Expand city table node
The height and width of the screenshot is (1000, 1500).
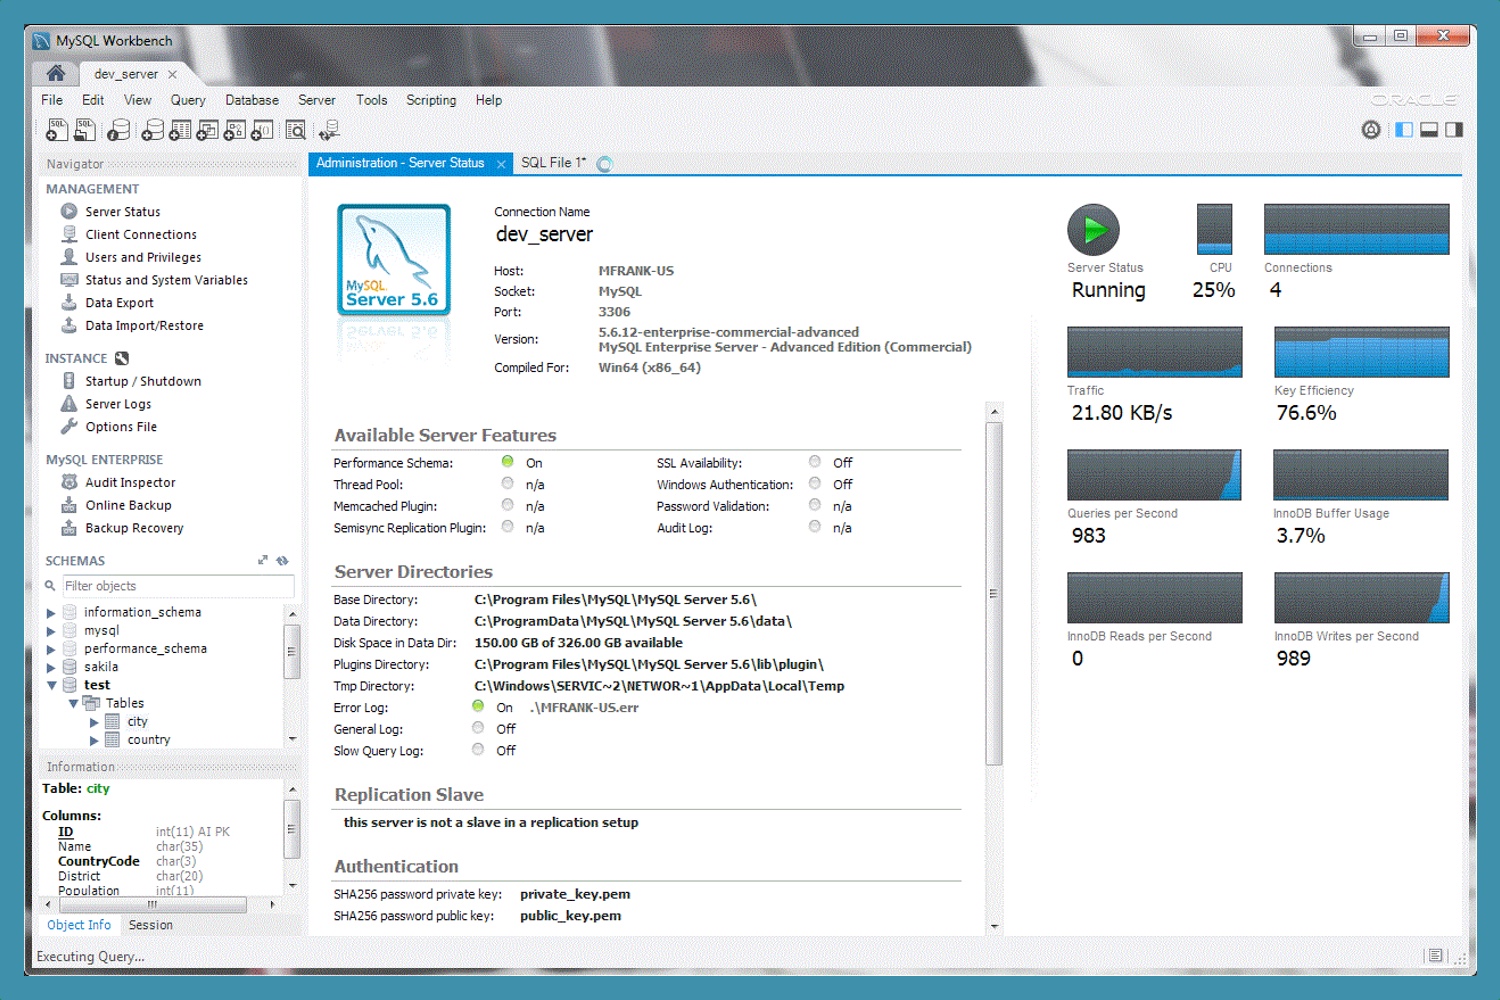[94, 722]
